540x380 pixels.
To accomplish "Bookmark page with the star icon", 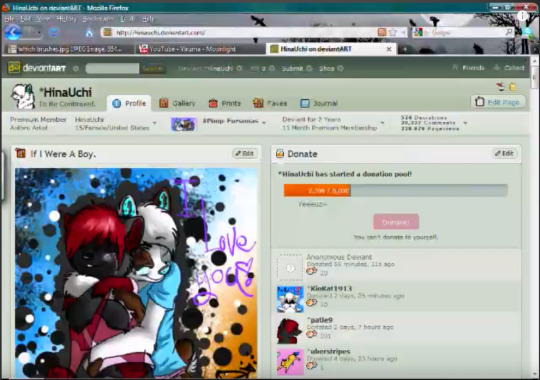I will coord(393,32).
